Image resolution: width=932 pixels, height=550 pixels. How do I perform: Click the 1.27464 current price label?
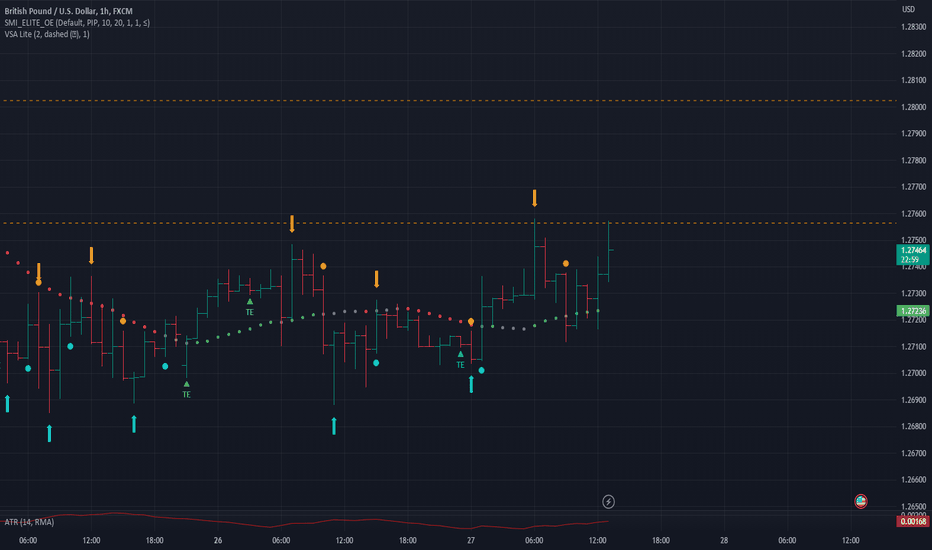[x=912, y=254]
